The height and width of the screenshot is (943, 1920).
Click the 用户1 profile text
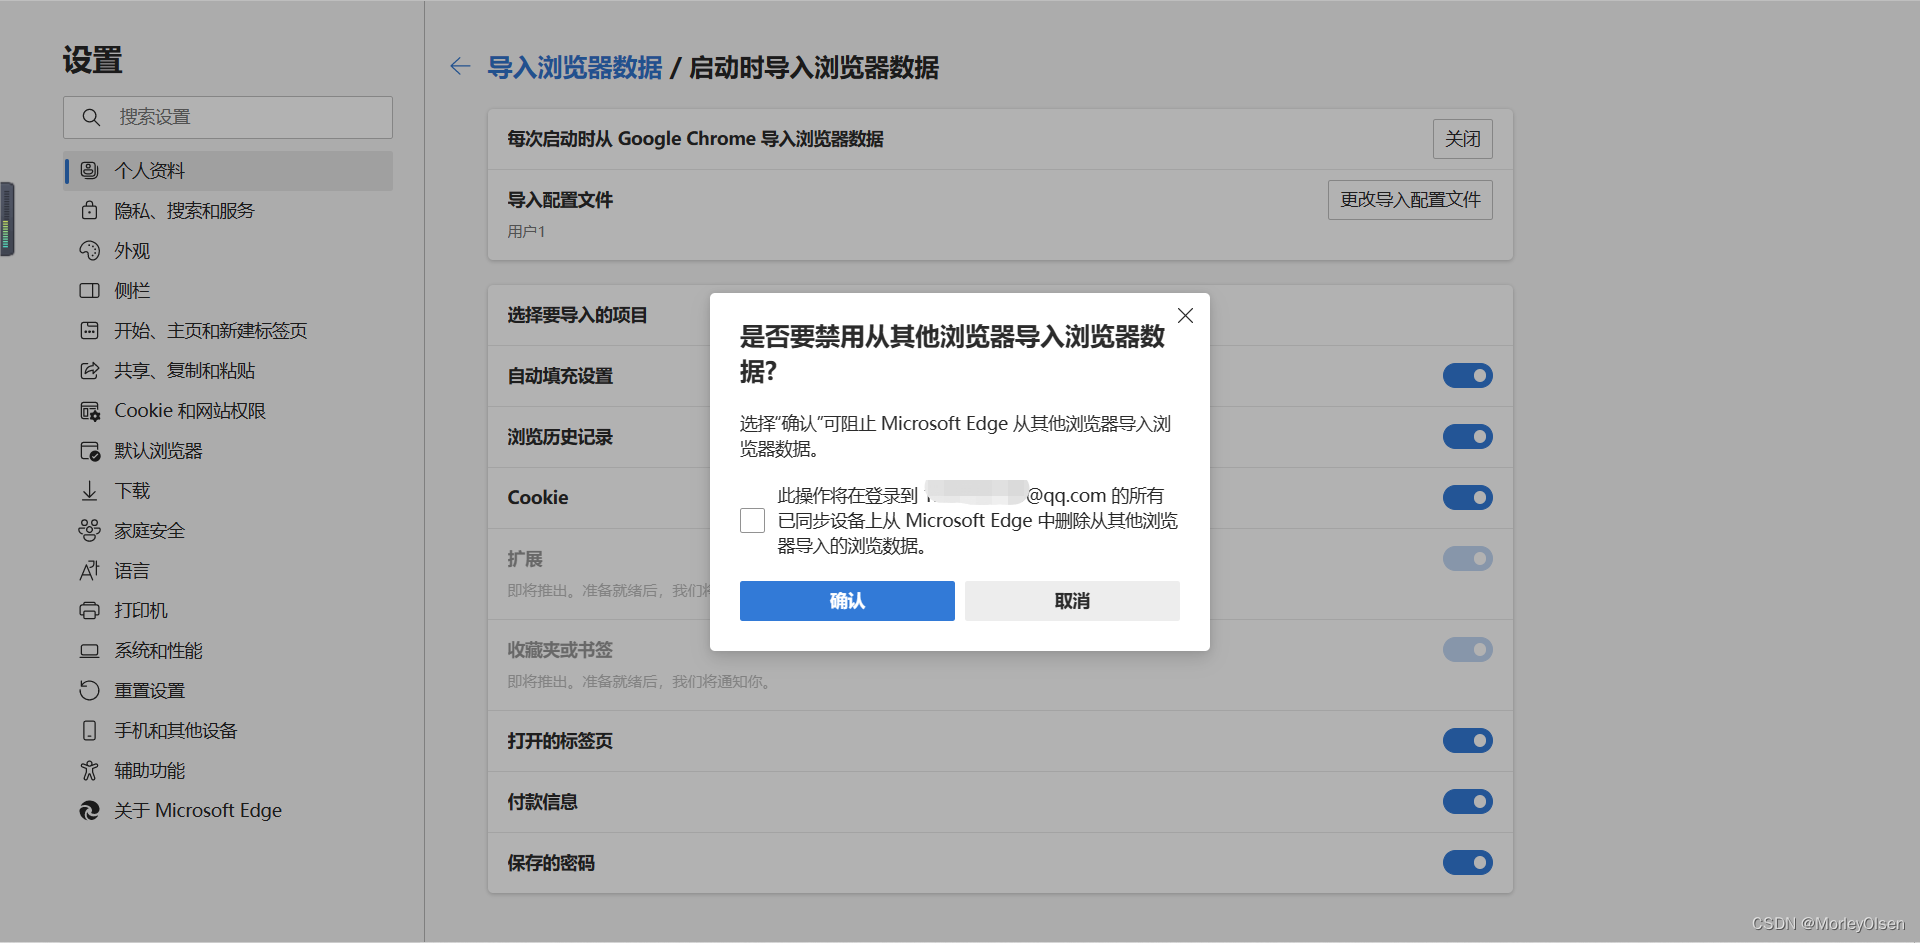pos(526,232)
